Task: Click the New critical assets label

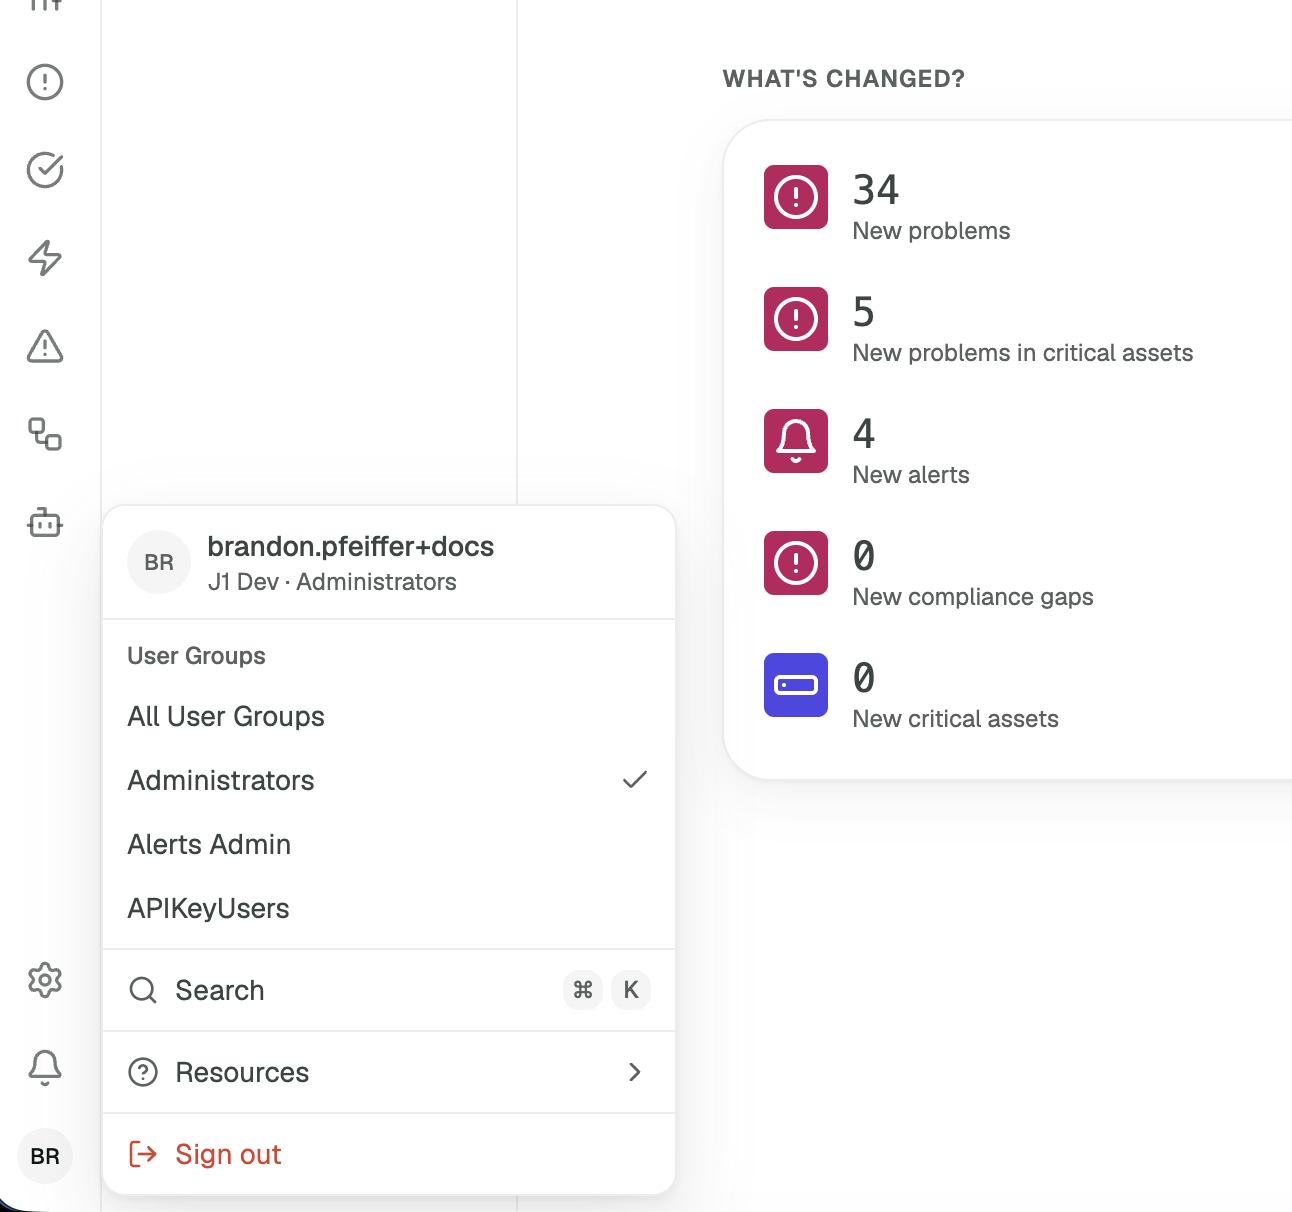Action: (956, 719)
